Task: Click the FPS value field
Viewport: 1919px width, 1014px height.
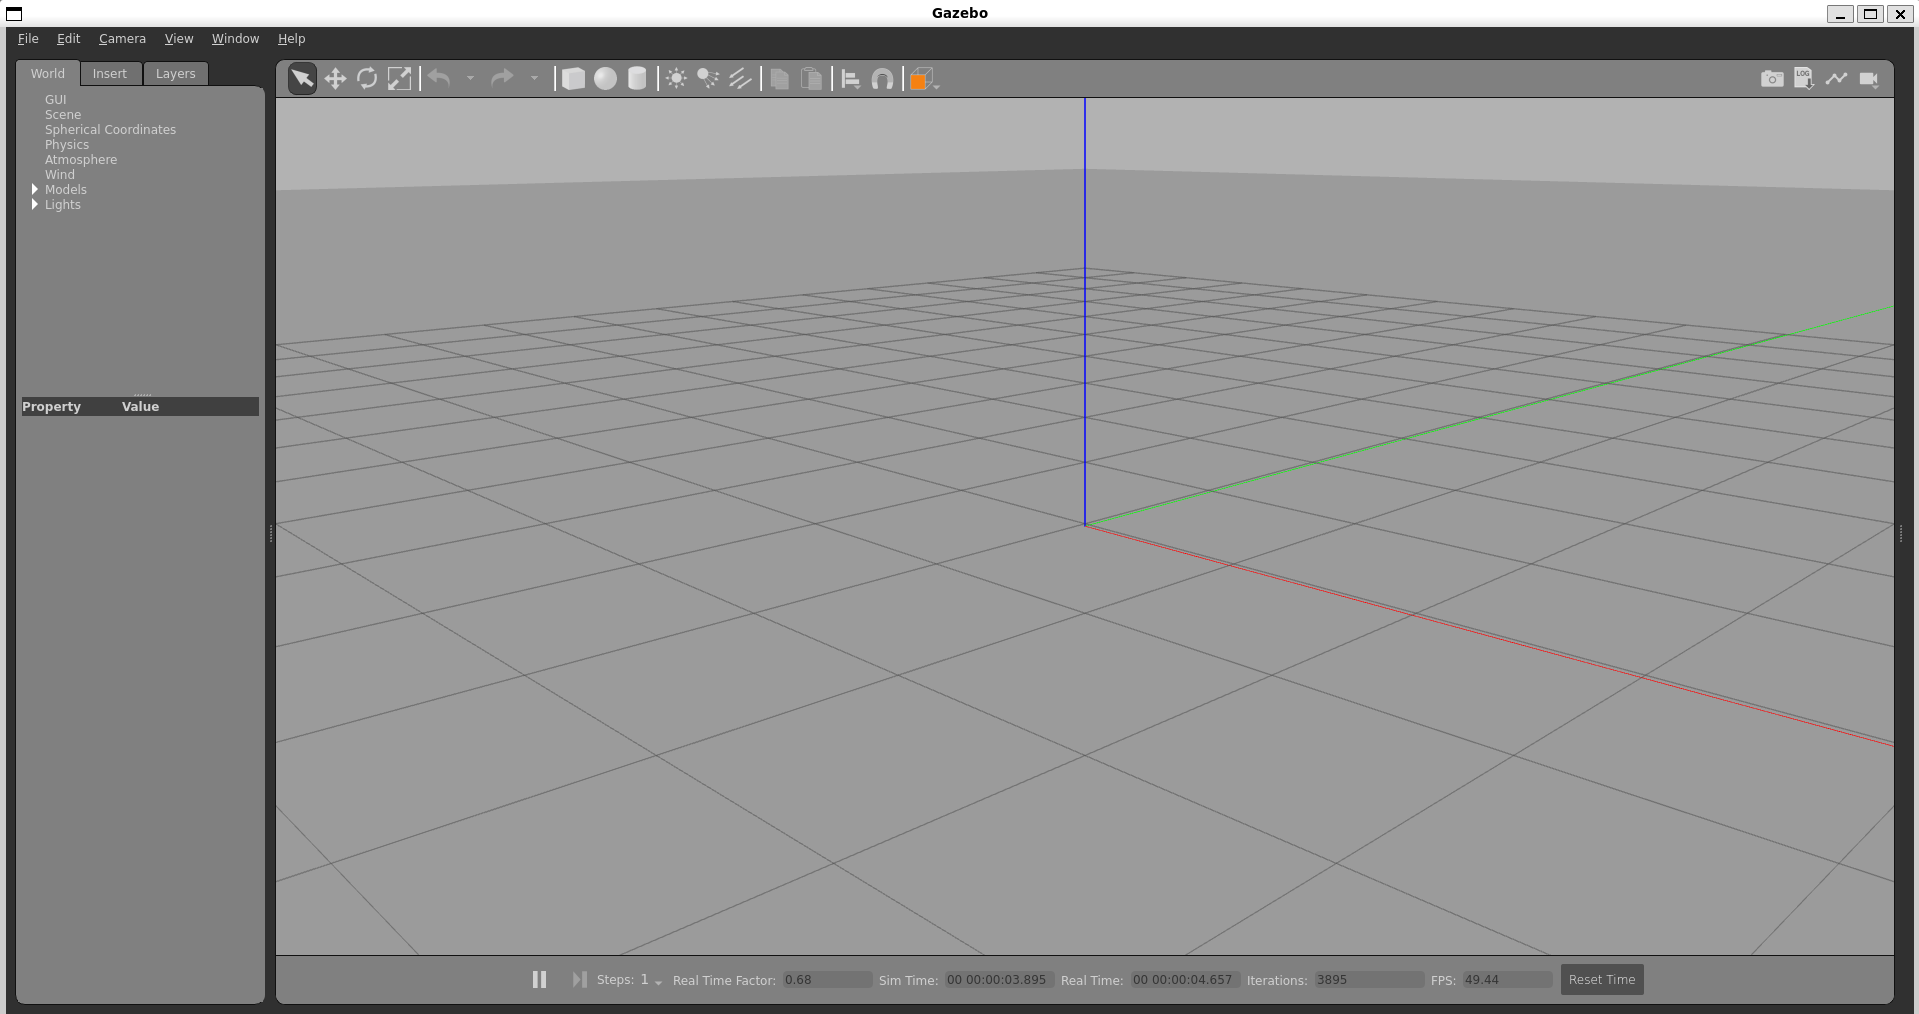Action: (x=1507, y=980)
